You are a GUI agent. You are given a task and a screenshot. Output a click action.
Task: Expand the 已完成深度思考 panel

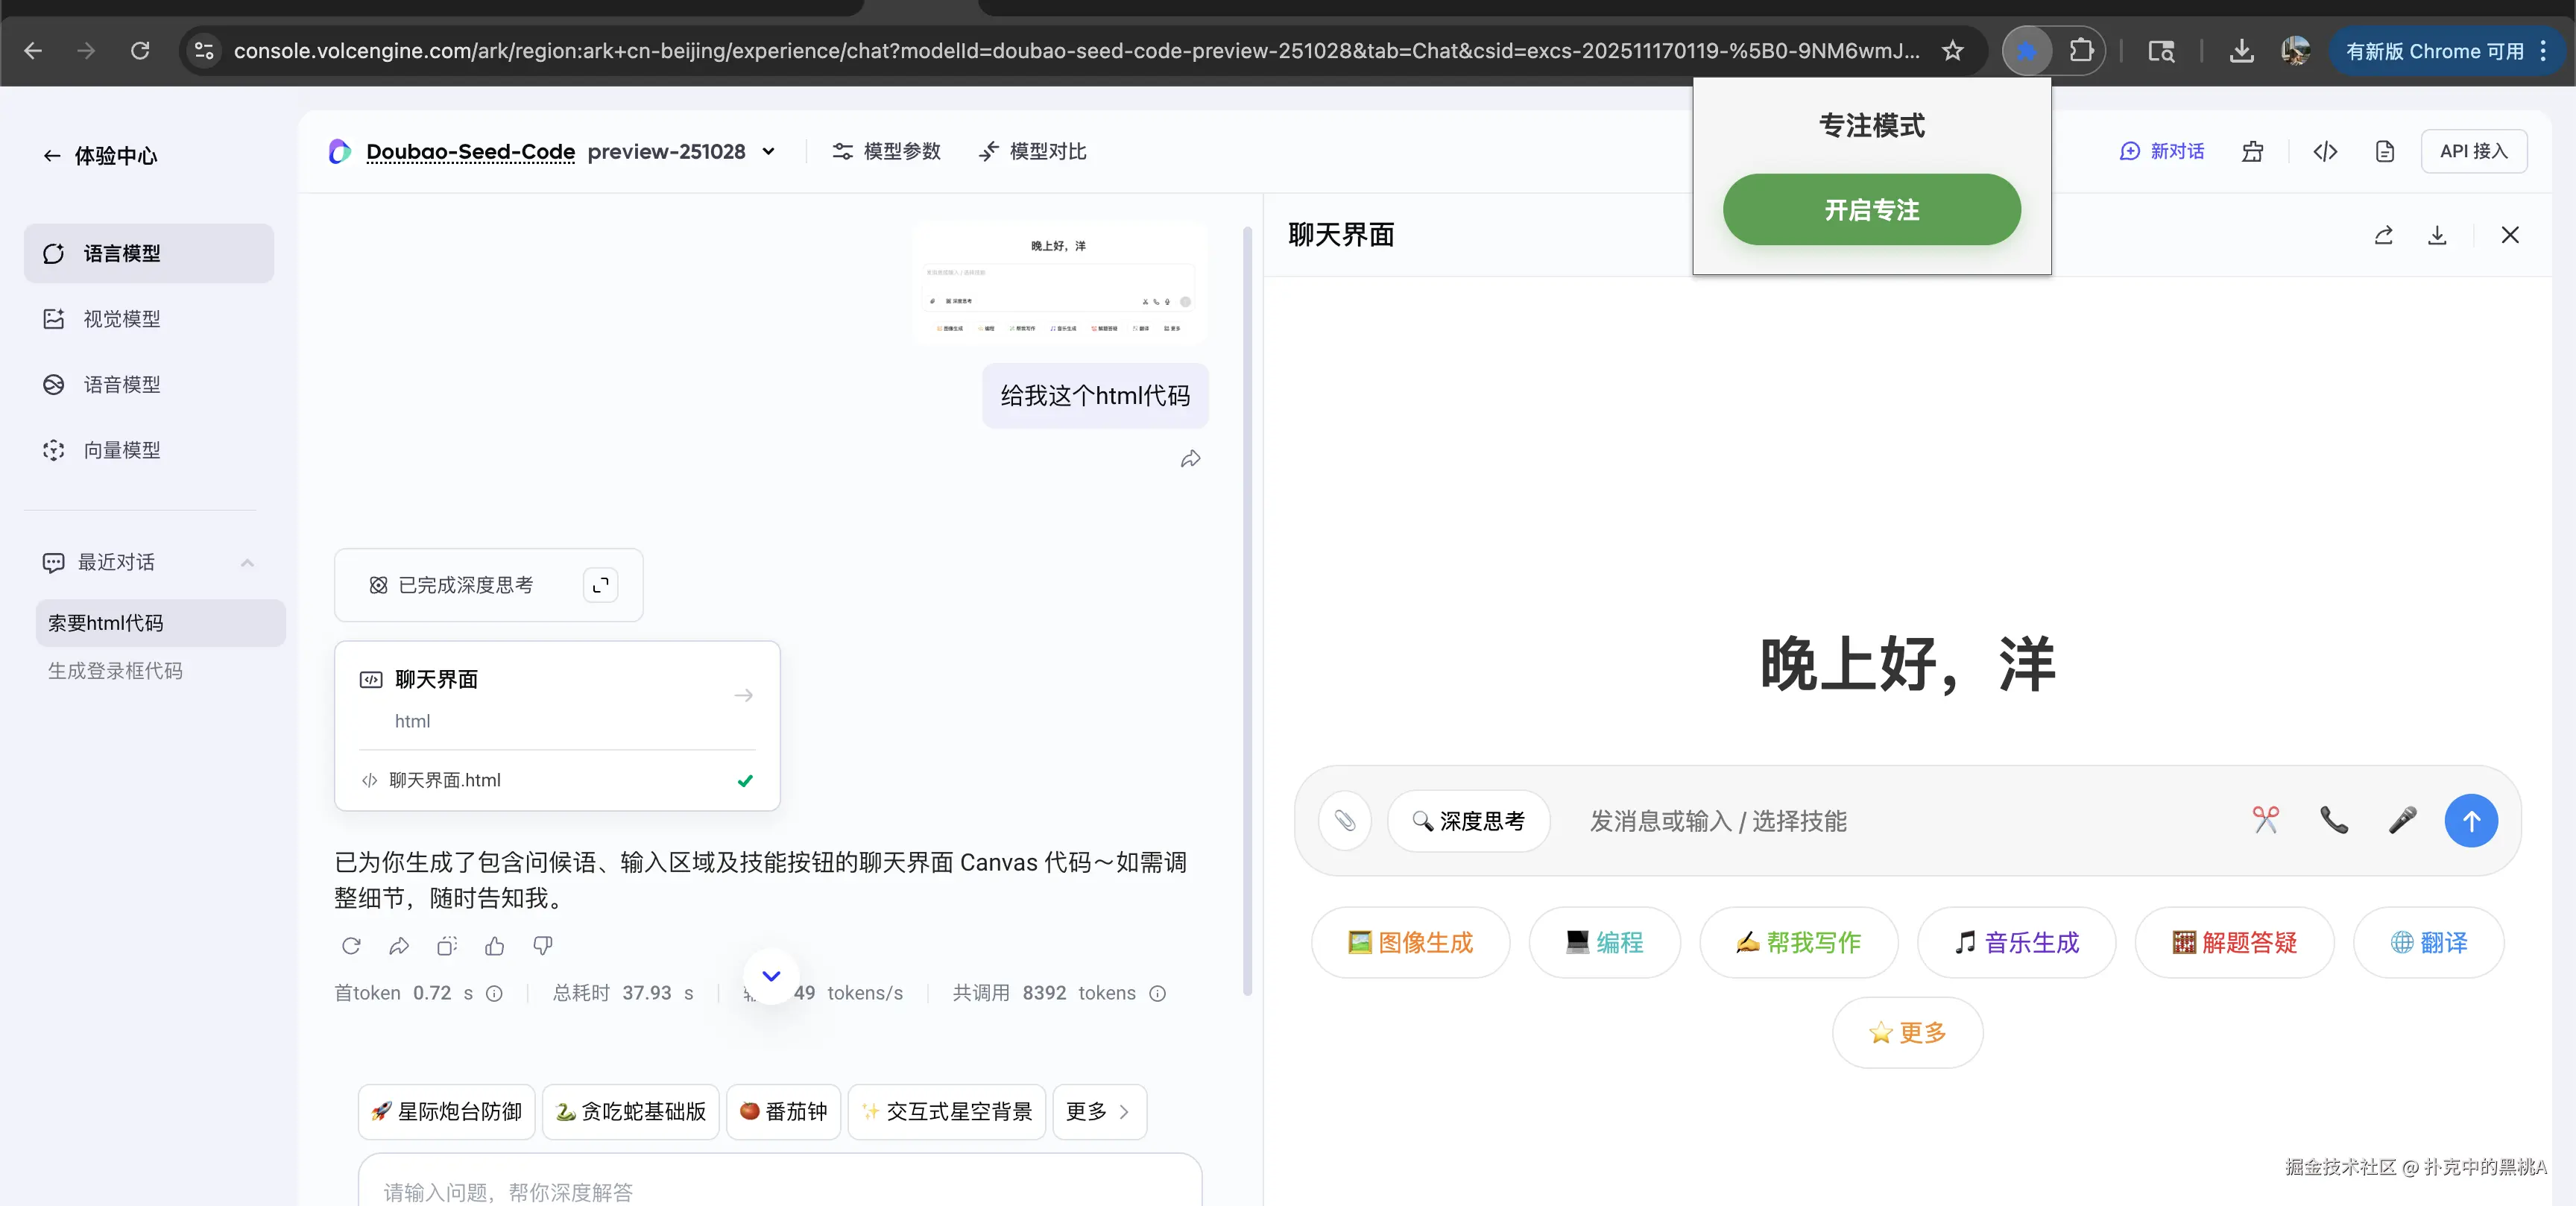click(x=600, y=585)
